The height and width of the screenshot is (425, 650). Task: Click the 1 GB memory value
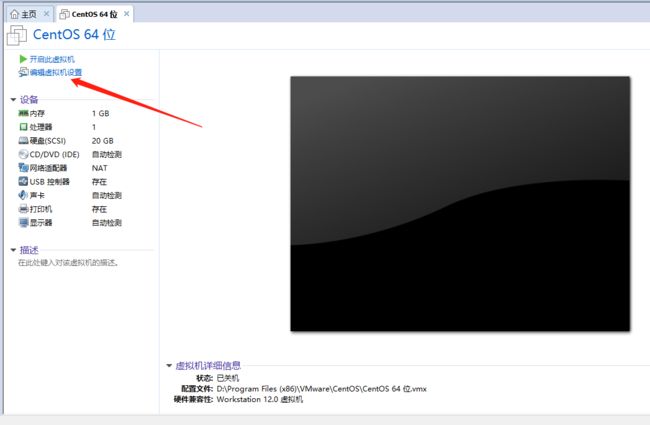(x=101, y=113)
